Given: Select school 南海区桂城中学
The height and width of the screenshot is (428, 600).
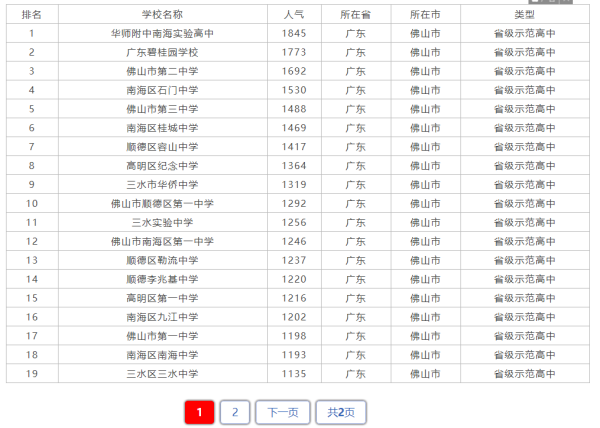Looking at the screenshot, I should pyautogui.click(x=162, y=128).
